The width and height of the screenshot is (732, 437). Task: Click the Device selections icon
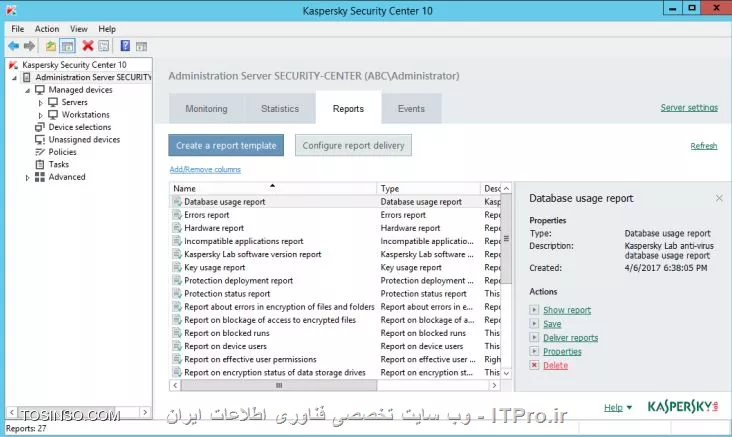40,127
